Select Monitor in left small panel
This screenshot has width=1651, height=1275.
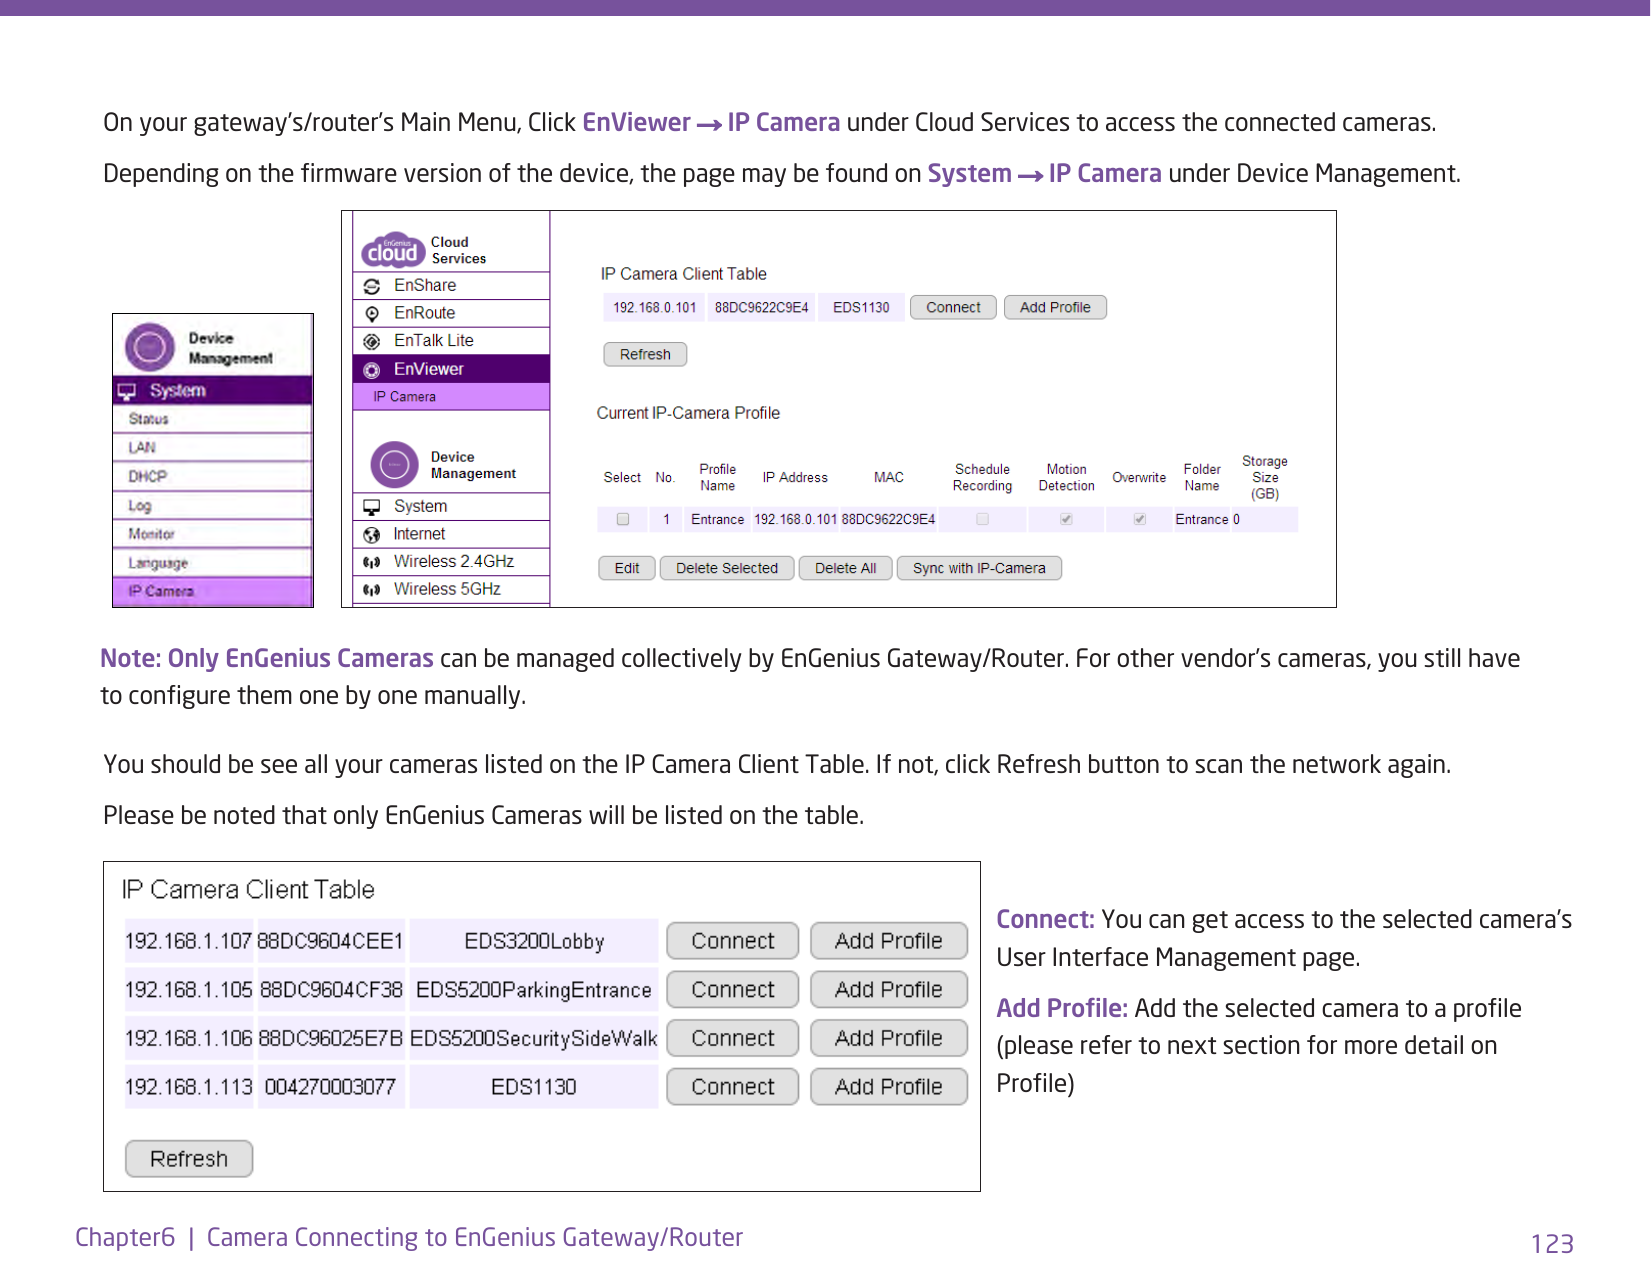[213, 534]
